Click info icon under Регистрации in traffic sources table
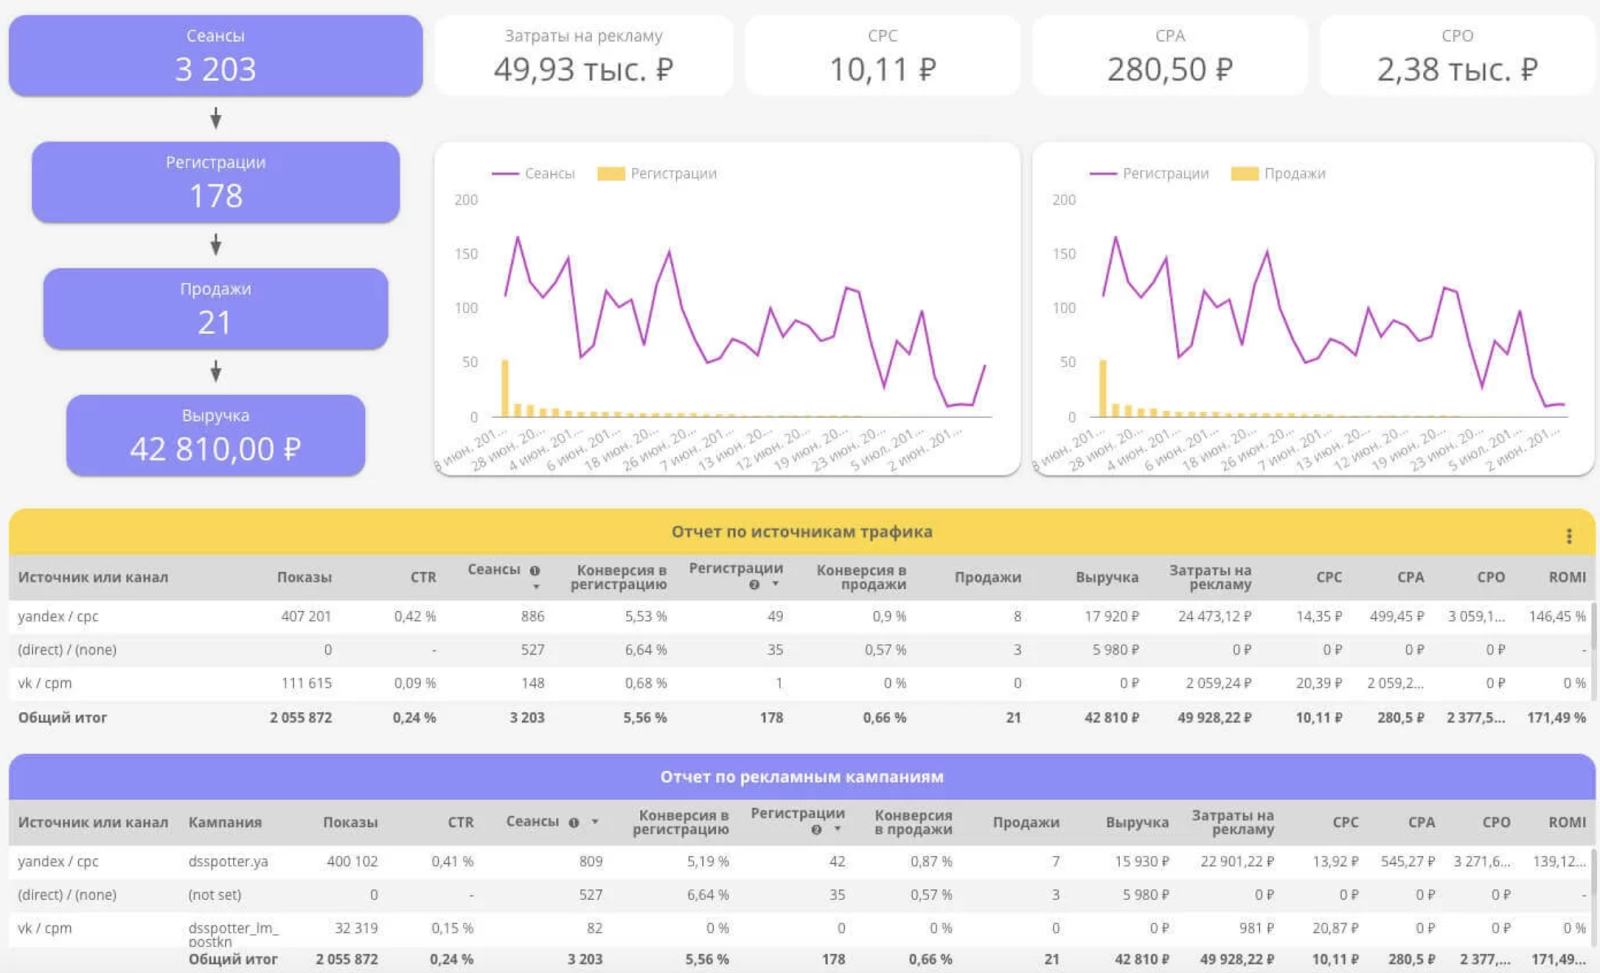This screenshot has height=973, width=1600. (755, 585)
